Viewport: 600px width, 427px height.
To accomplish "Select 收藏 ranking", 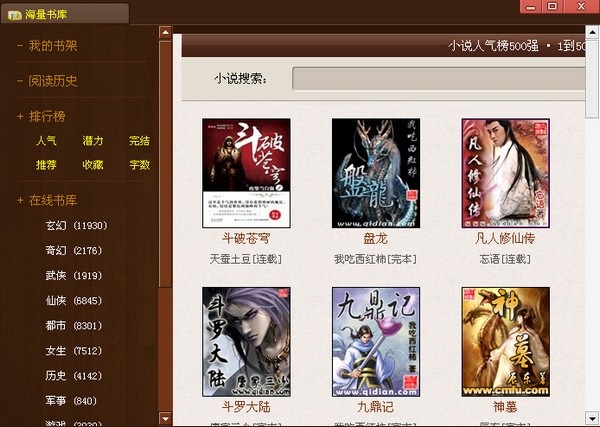I will tap(93, 165).
